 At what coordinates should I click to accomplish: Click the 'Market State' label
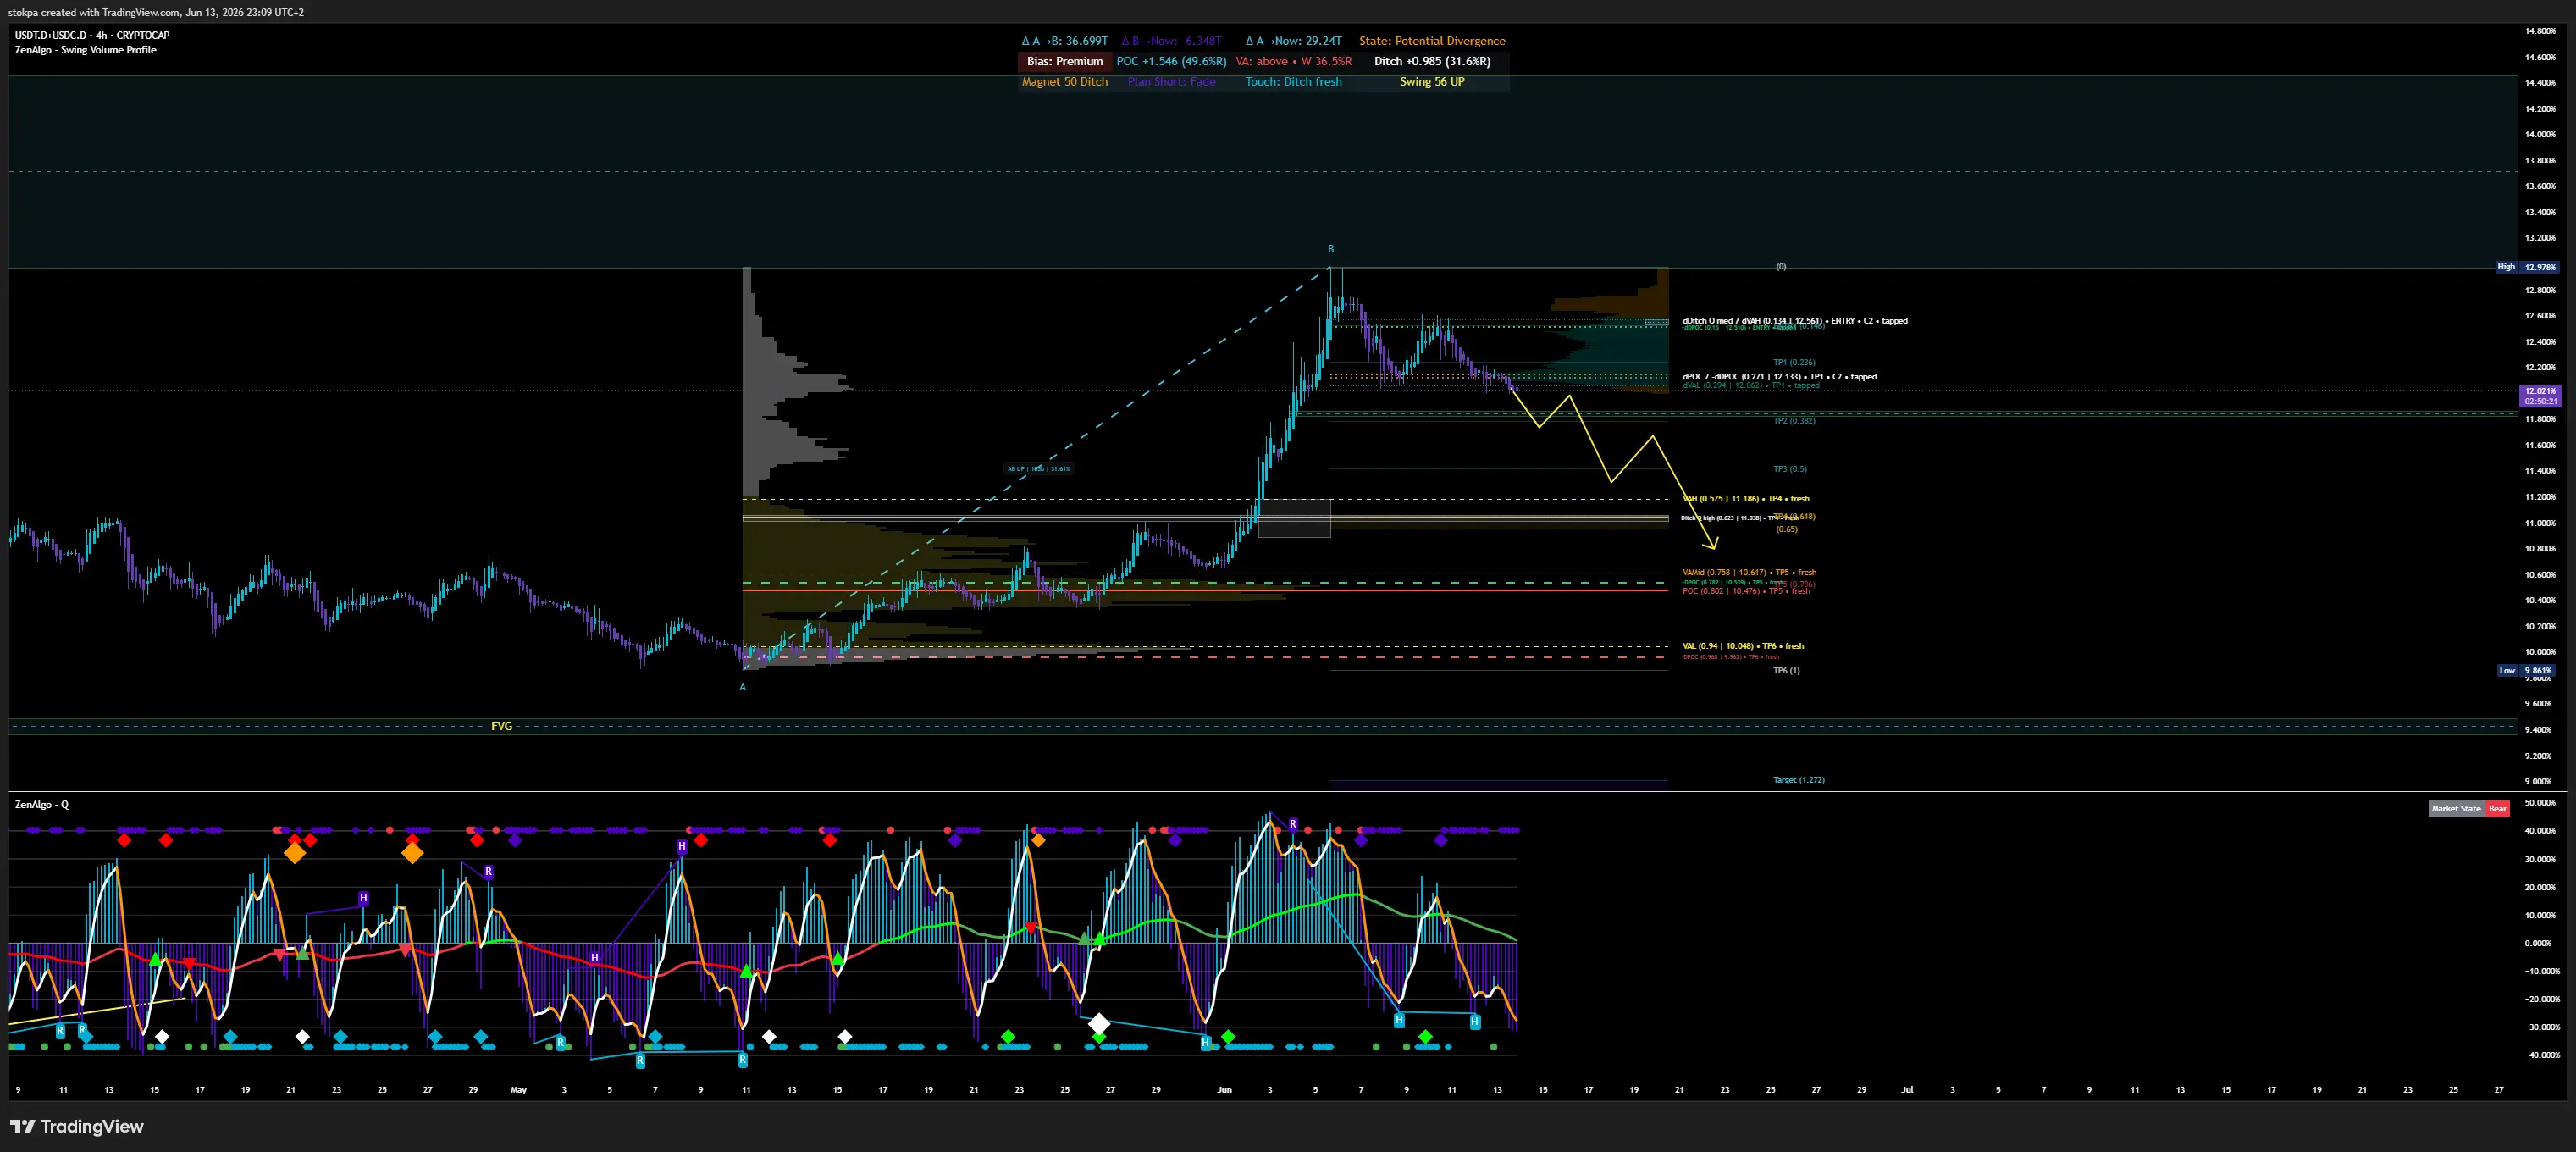click(2456, 808)
